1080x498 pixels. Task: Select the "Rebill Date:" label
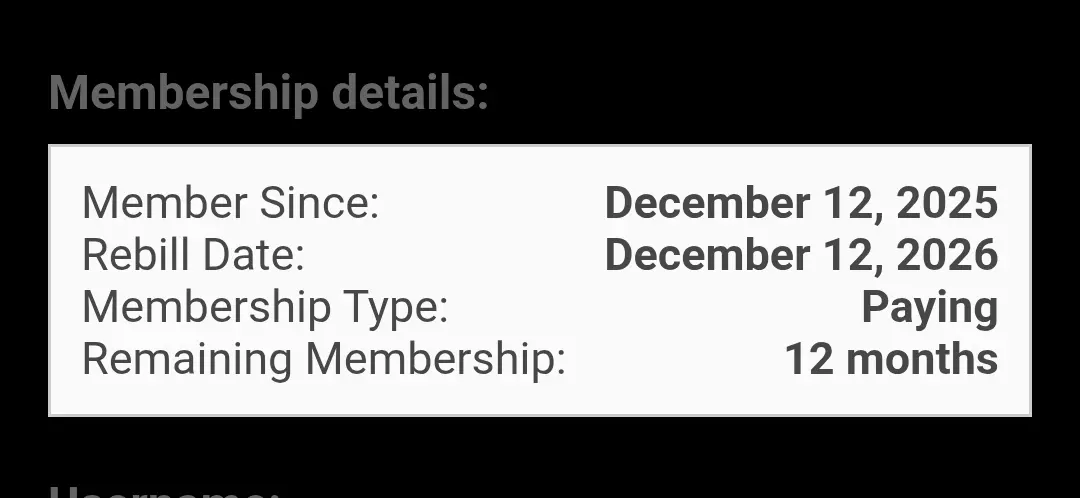pos(194,255)
